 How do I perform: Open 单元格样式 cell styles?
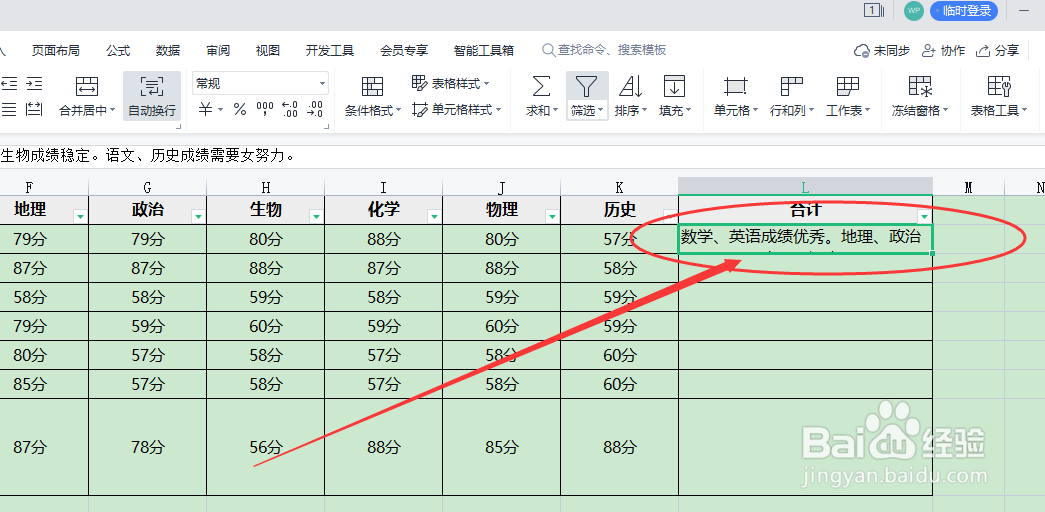point(457,109)
